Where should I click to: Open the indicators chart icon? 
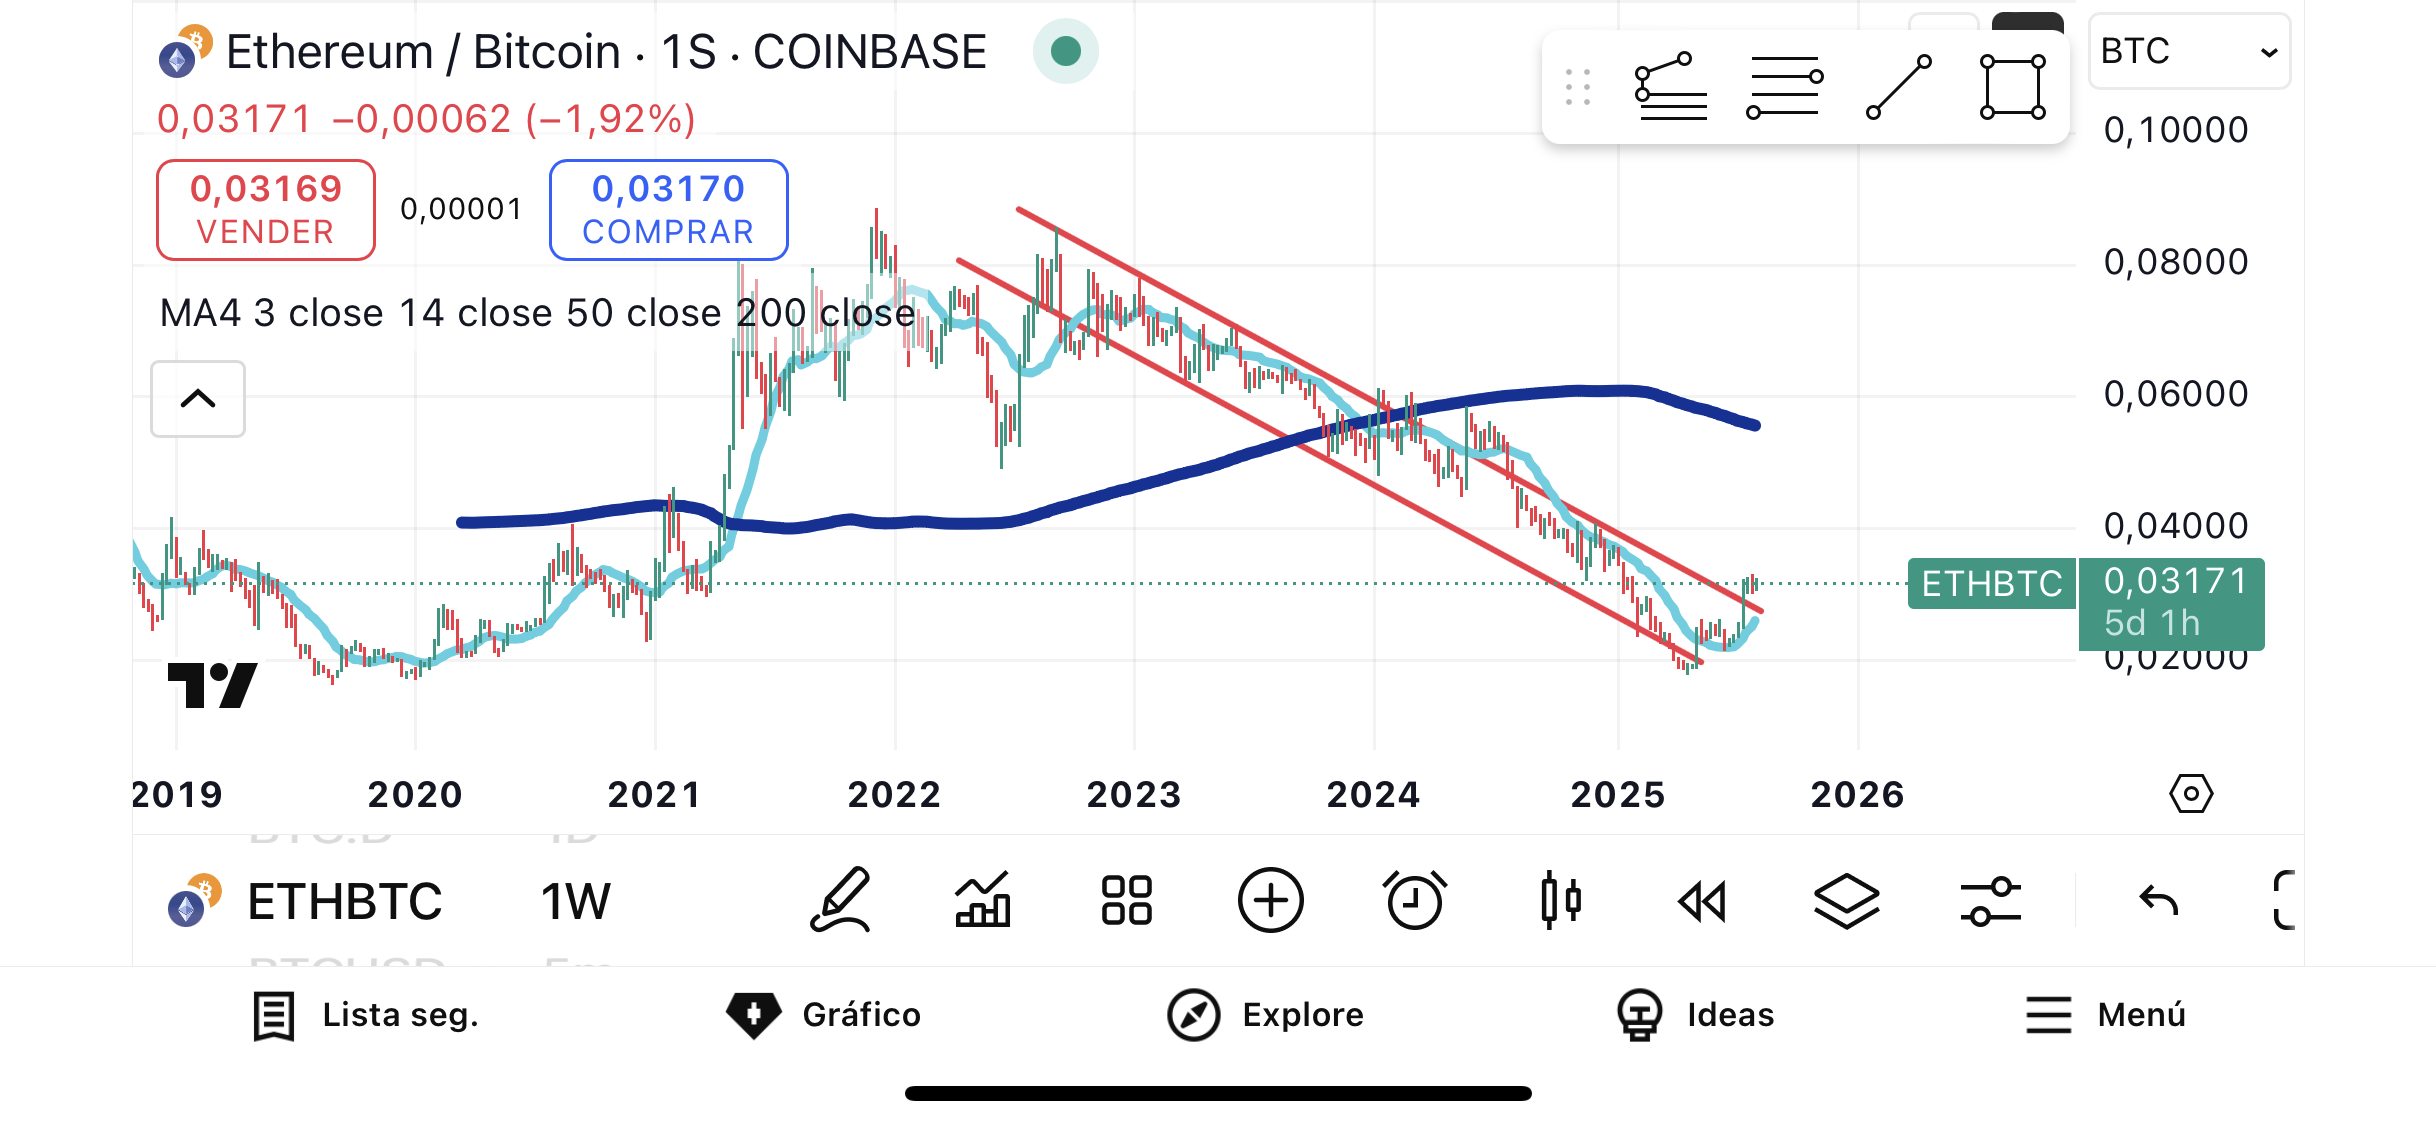point(983,901)
